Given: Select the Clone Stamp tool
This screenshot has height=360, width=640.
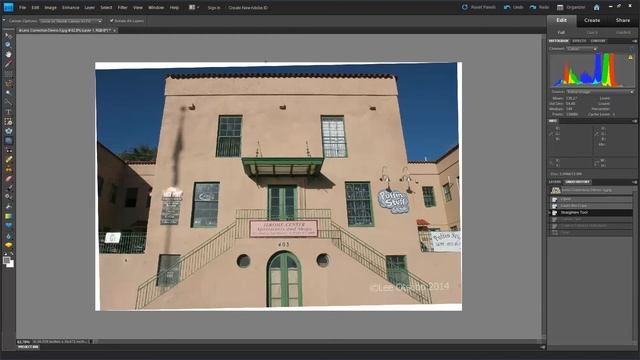Looking at the screenshot, I should coord(8,169).
